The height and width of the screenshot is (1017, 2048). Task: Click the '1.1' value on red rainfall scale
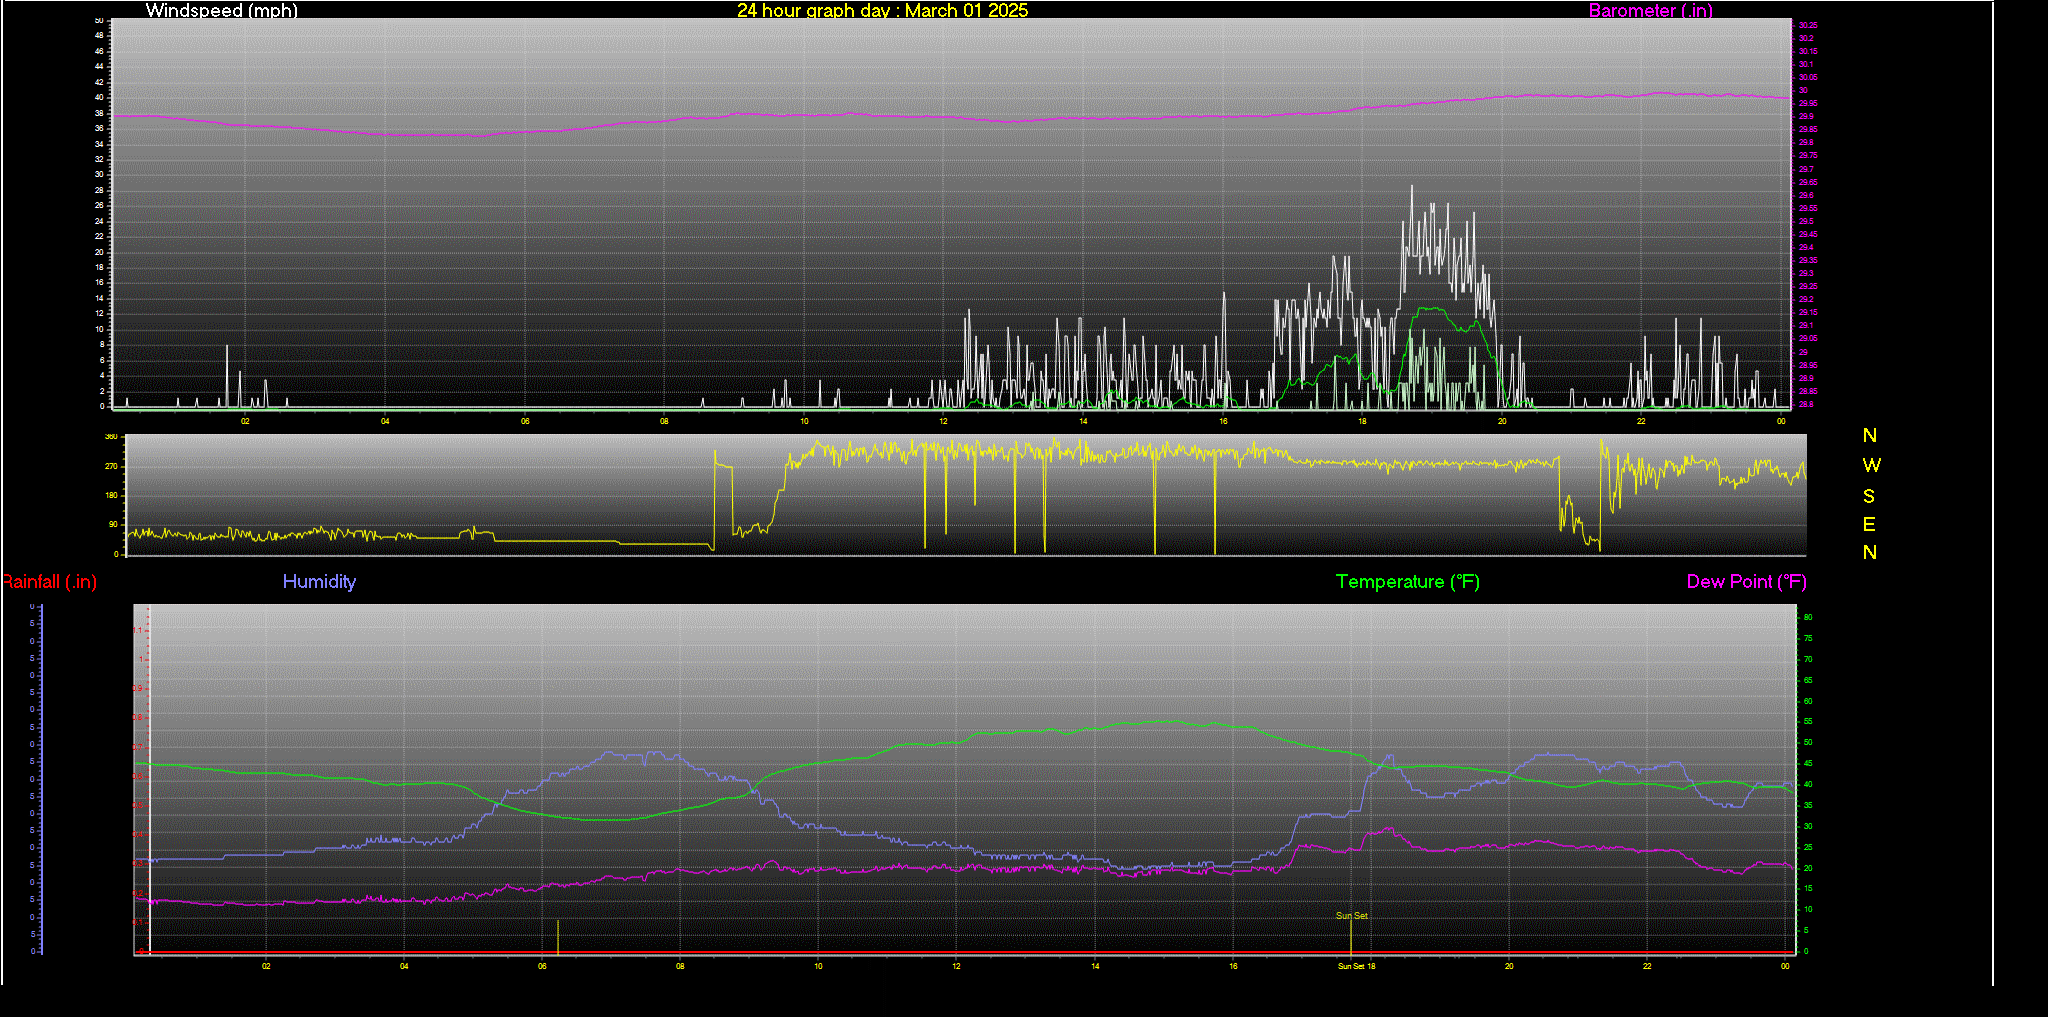pos(138,630)
